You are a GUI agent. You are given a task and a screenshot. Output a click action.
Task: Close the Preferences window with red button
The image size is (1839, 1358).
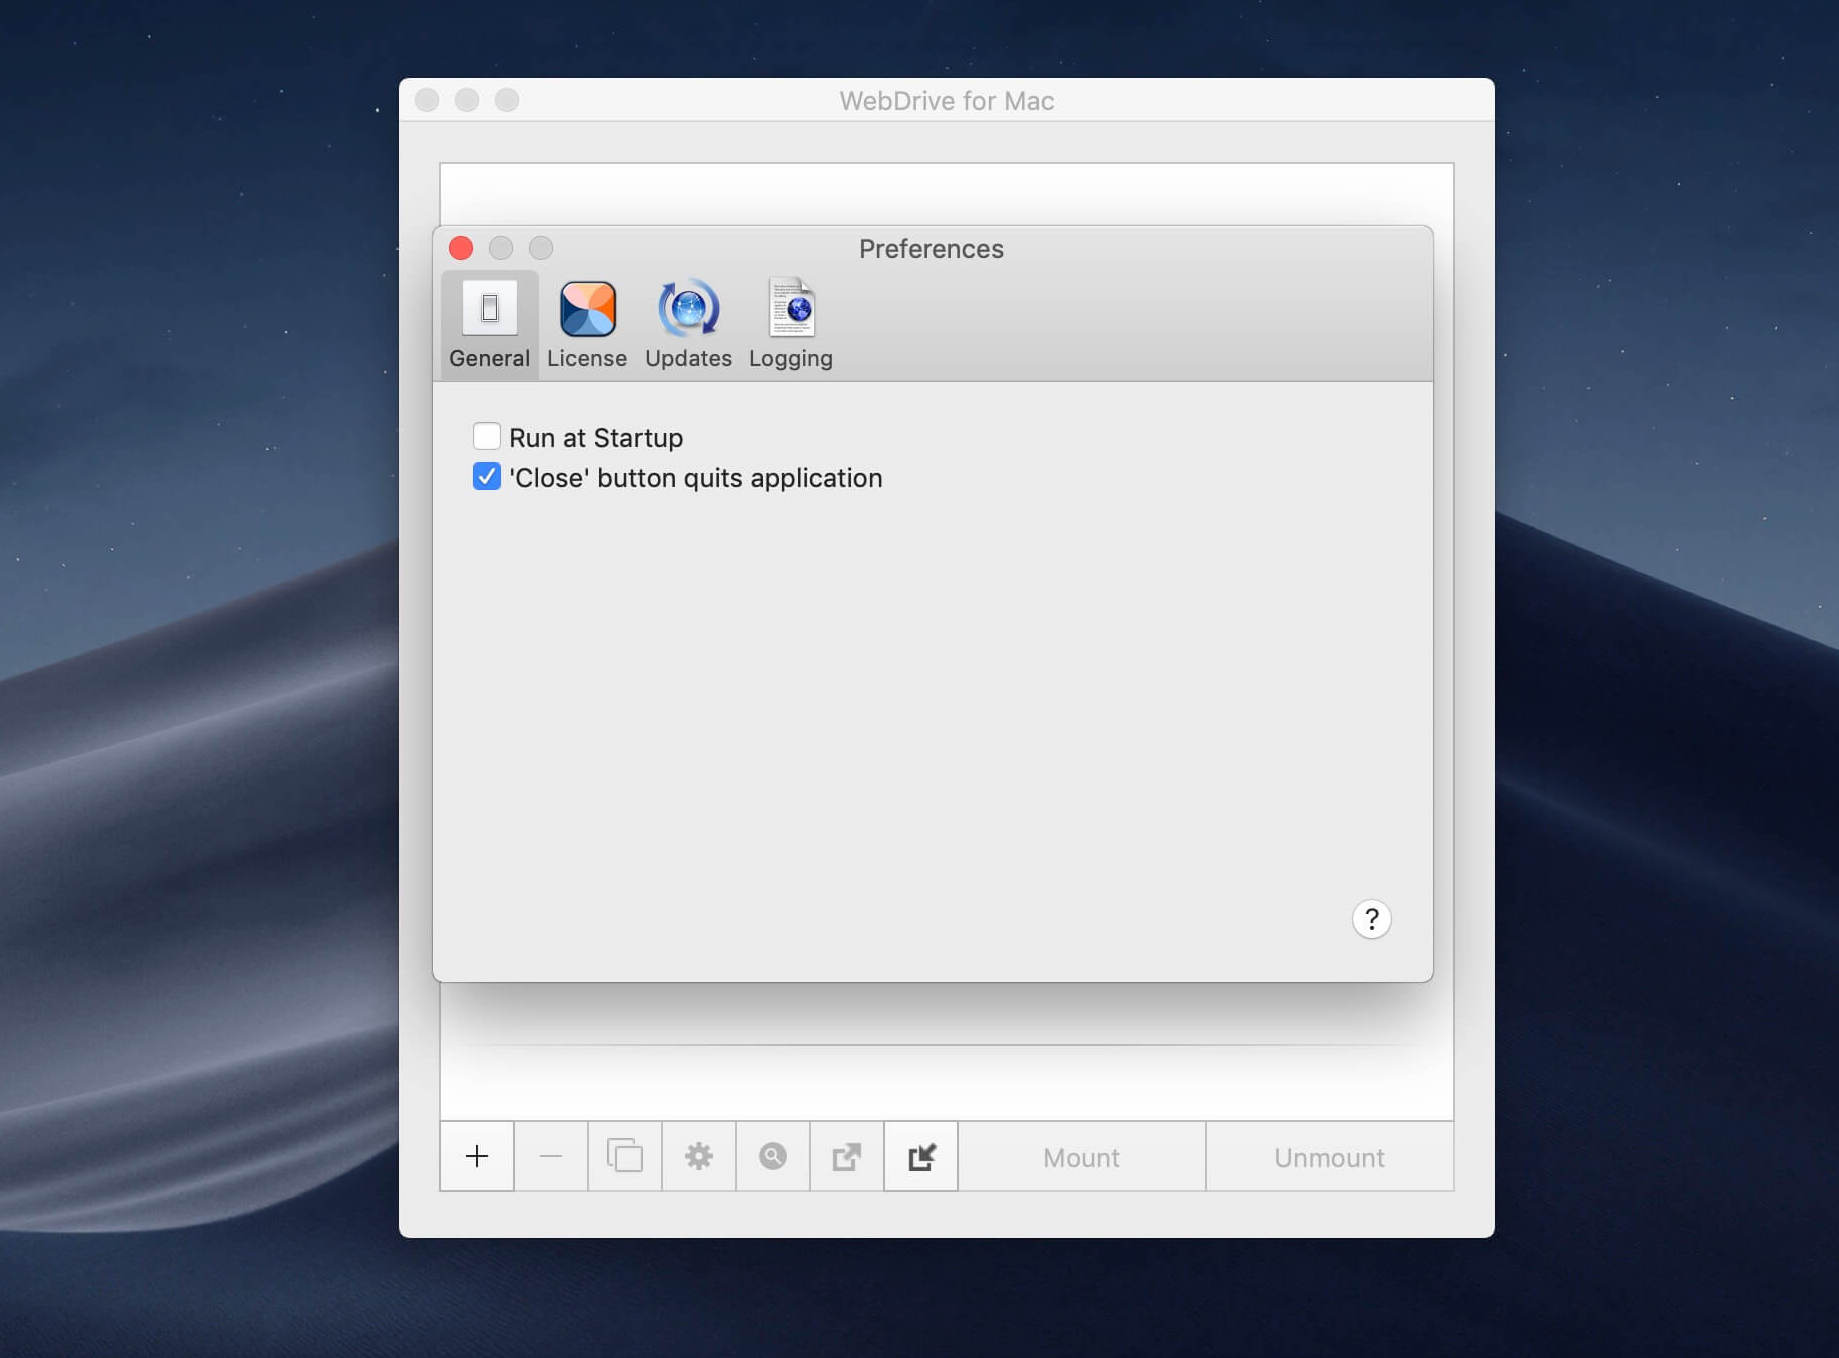point(461,248)
